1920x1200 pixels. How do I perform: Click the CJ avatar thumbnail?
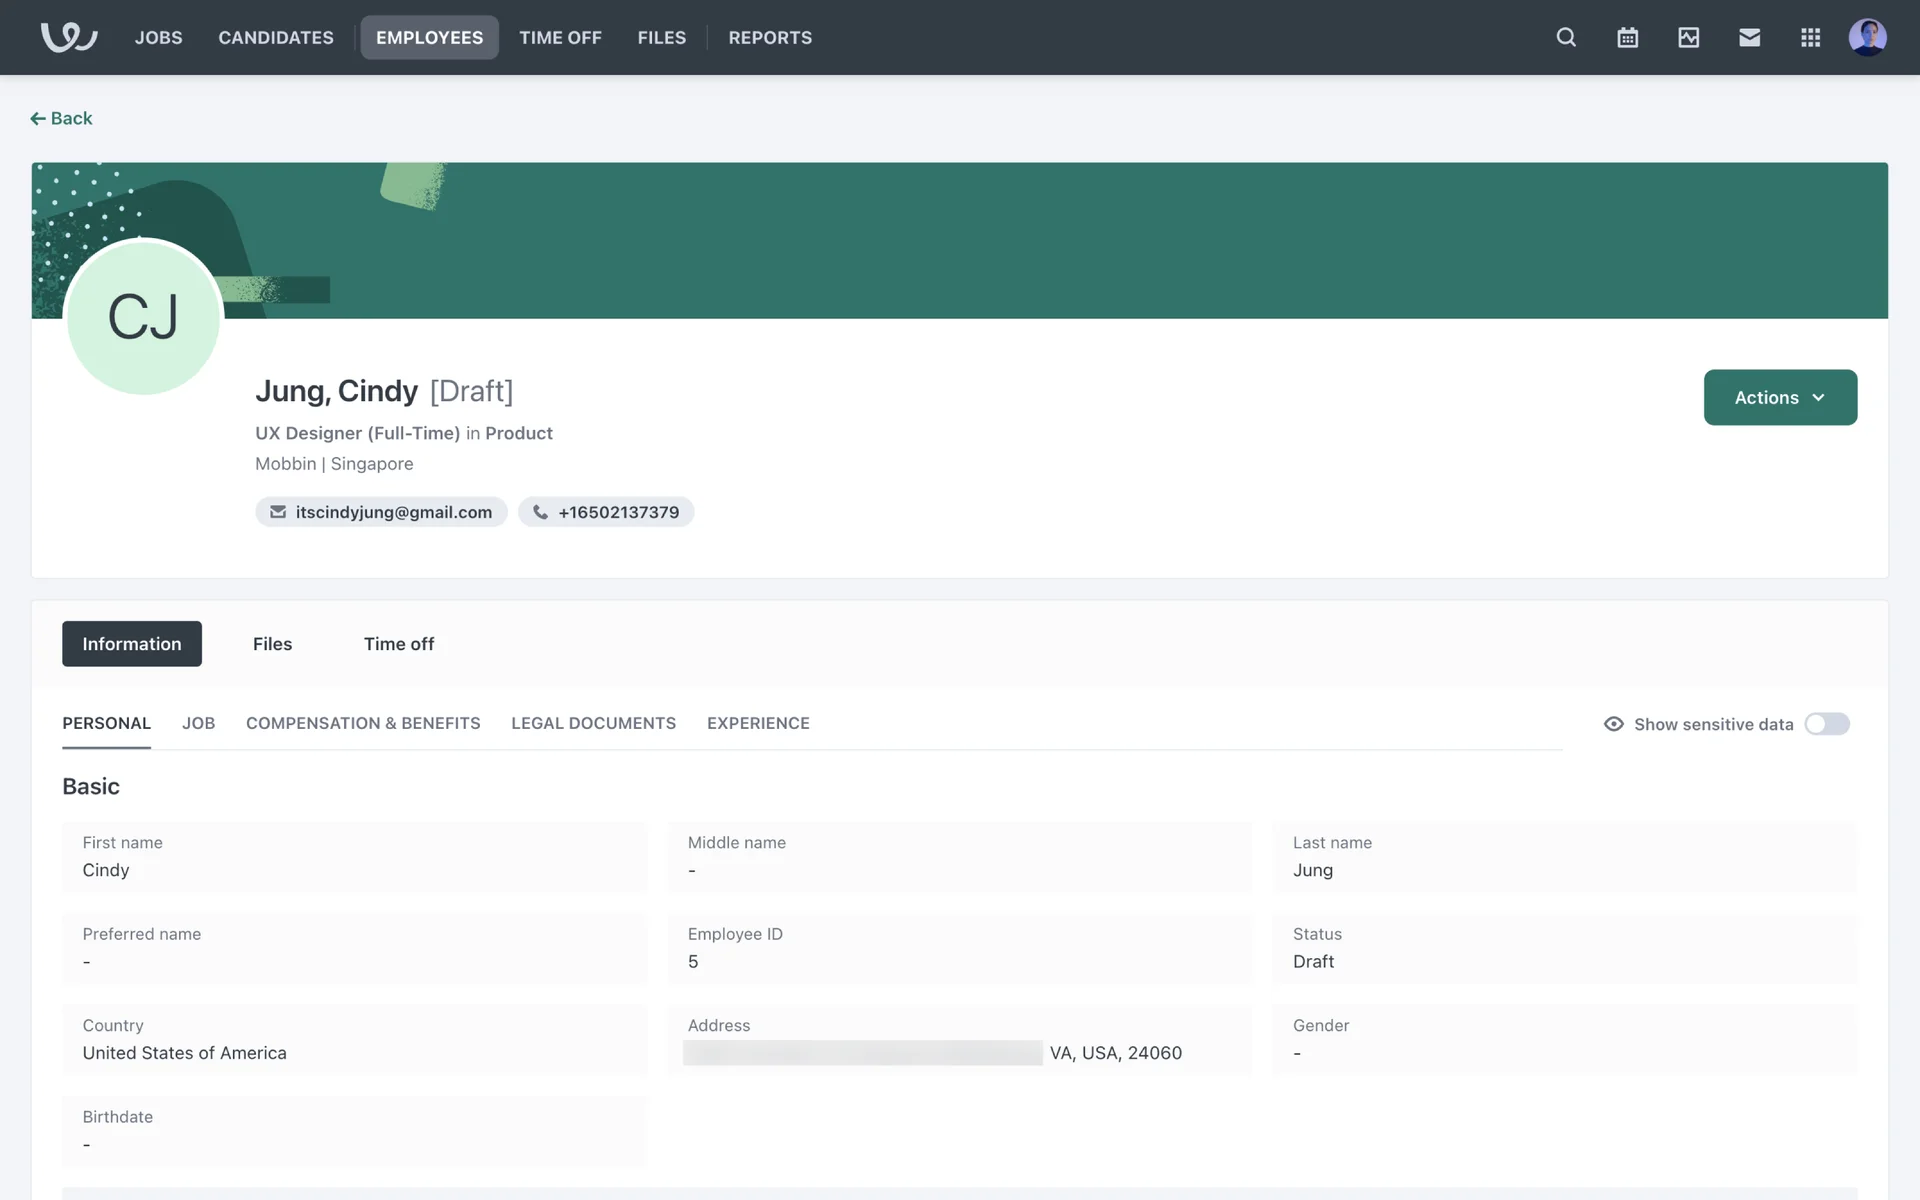tap(143, 318)
